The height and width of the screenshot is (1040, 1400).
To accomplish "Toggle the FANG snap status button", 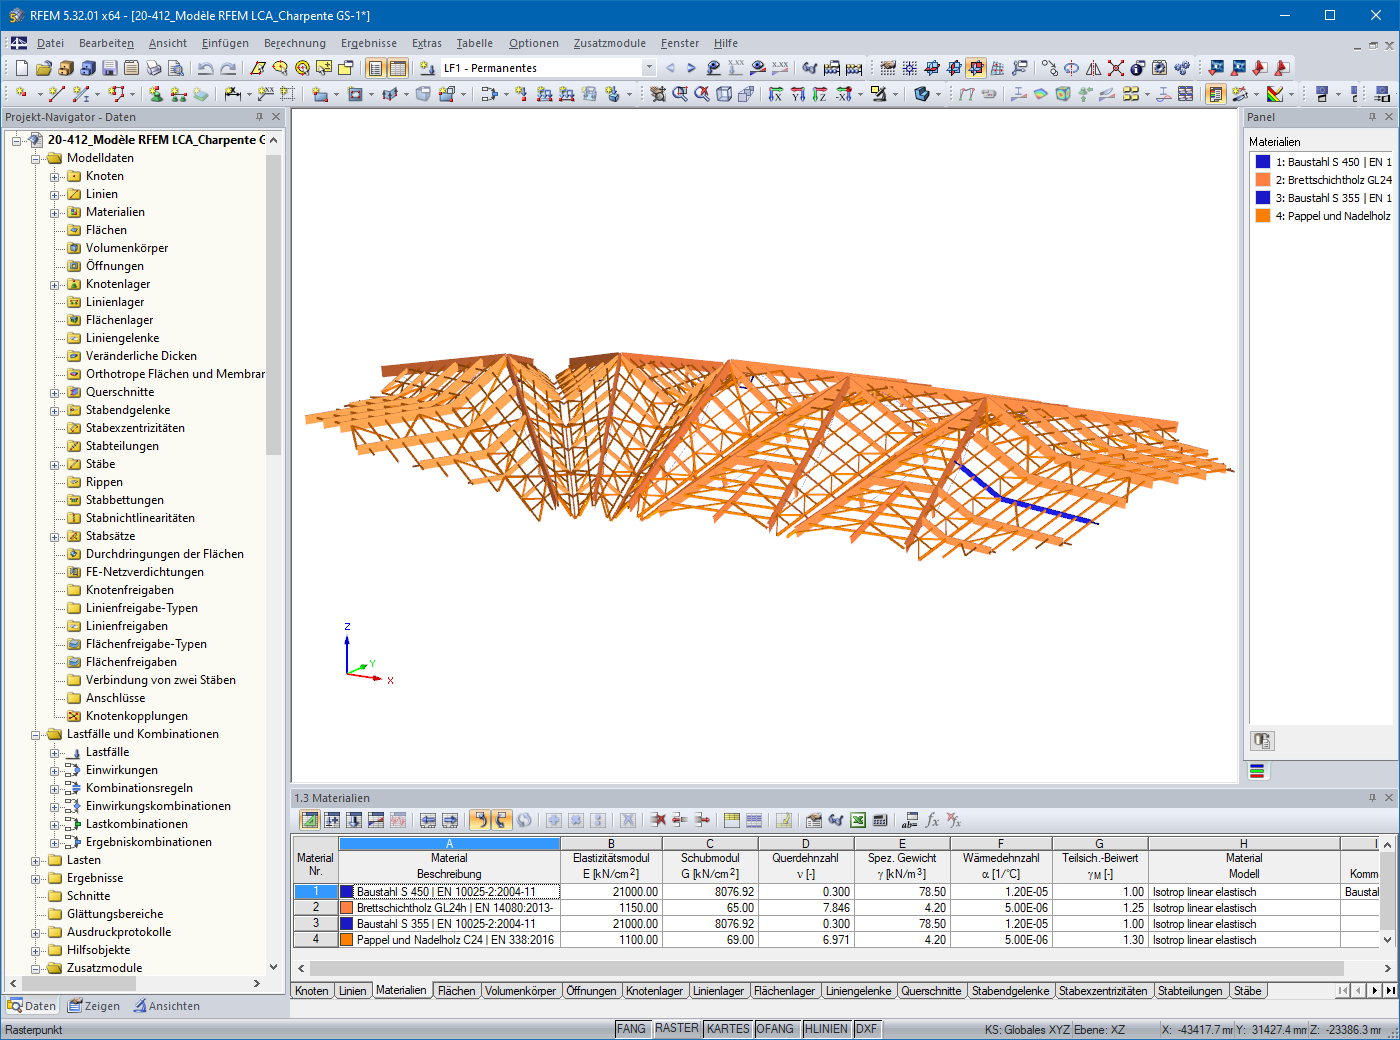I will 631,1029.
